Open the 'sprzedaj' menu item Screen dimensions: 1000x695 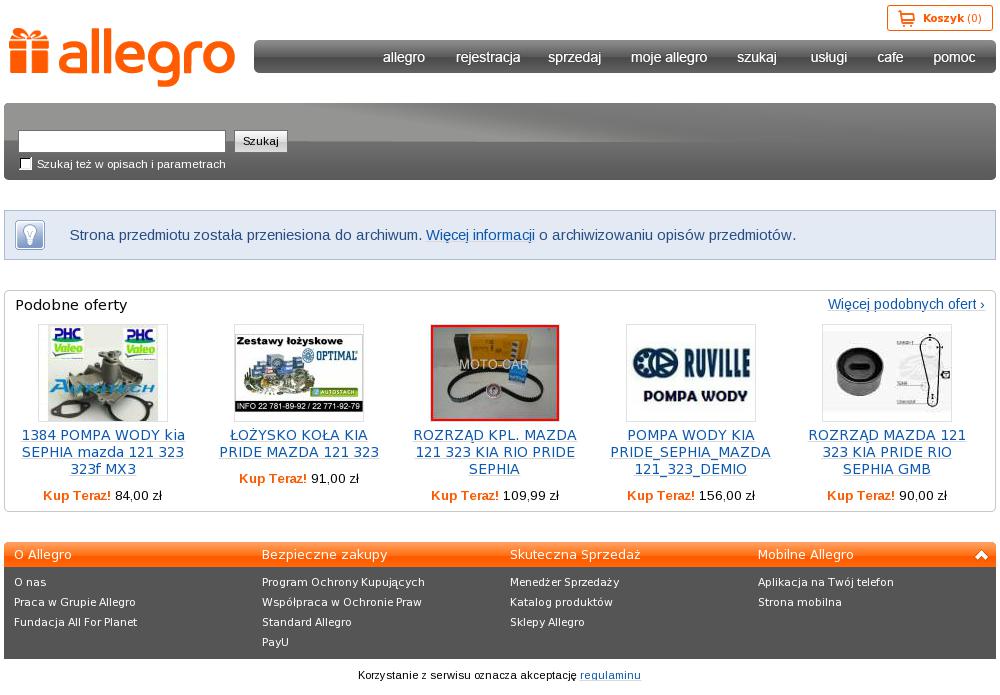pyautogui.click(x=575, y=57)
